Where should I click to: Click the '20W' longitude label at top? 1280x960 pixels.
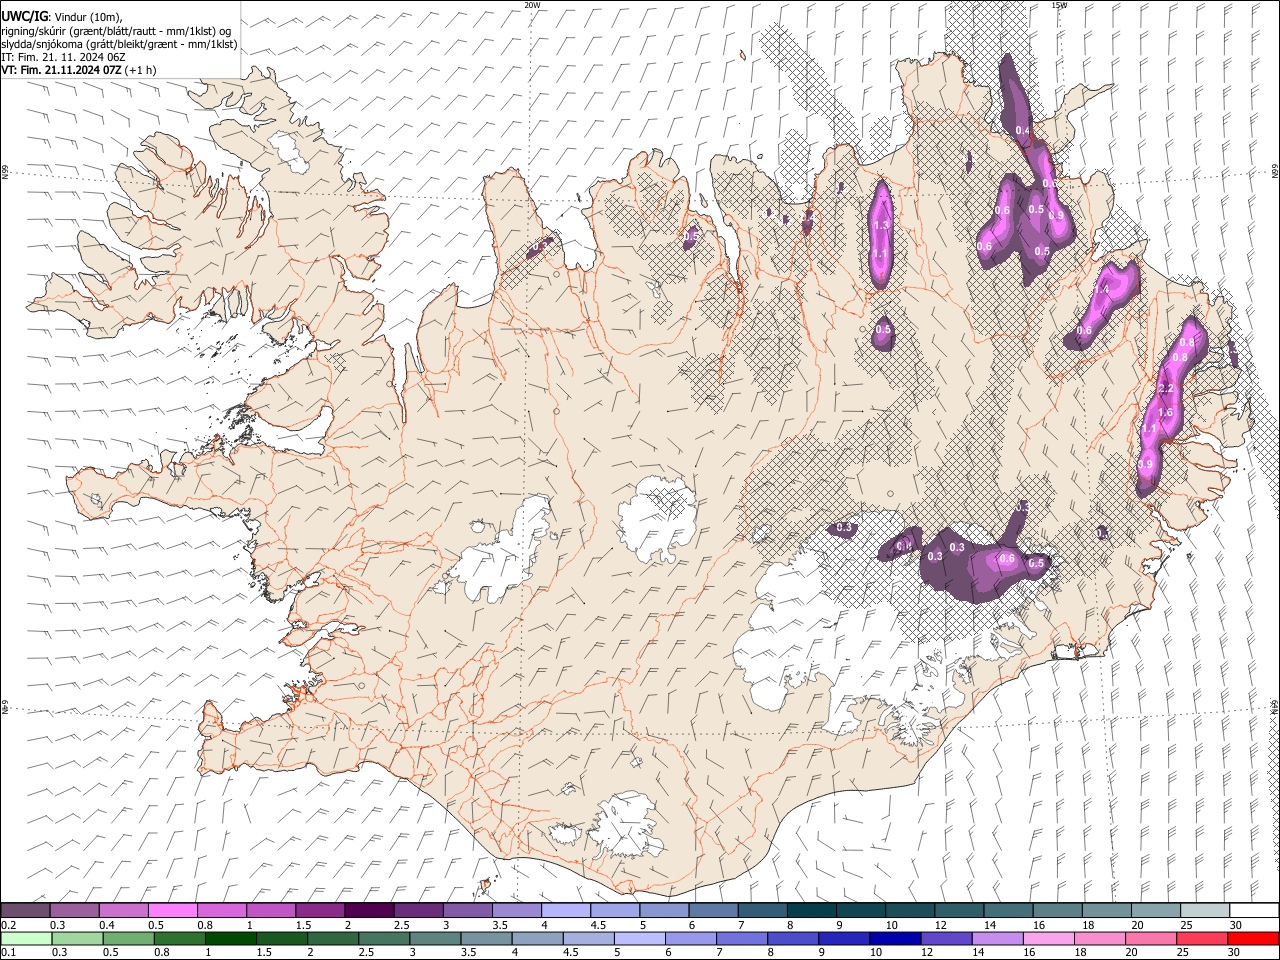532,5
